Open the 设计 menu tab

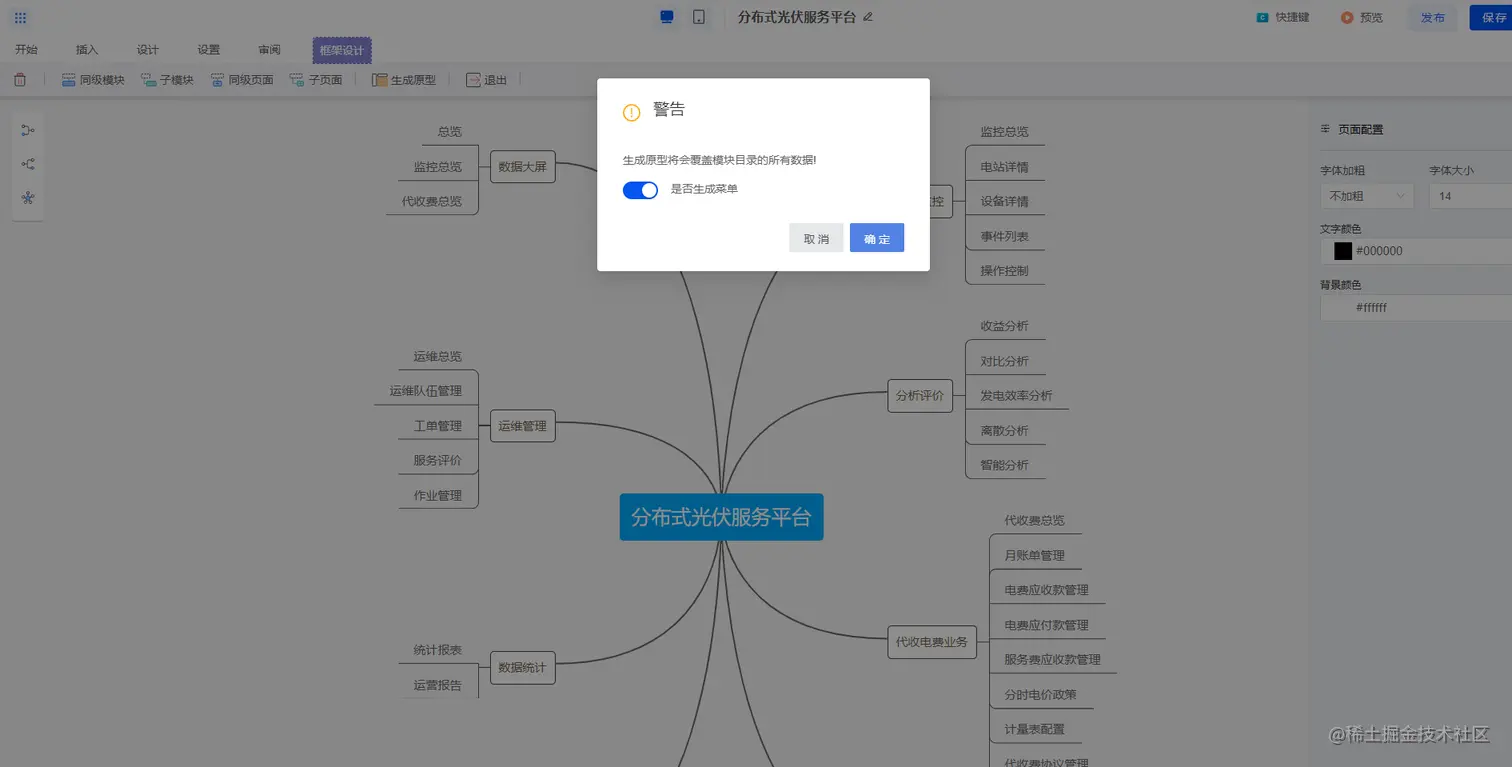(147, 49)
